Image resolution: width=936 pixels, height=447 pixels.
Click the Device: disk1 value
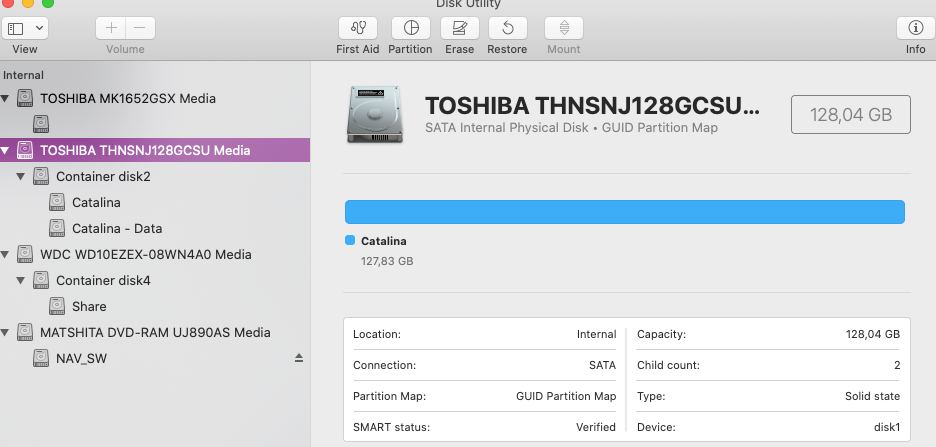point(887,427)
